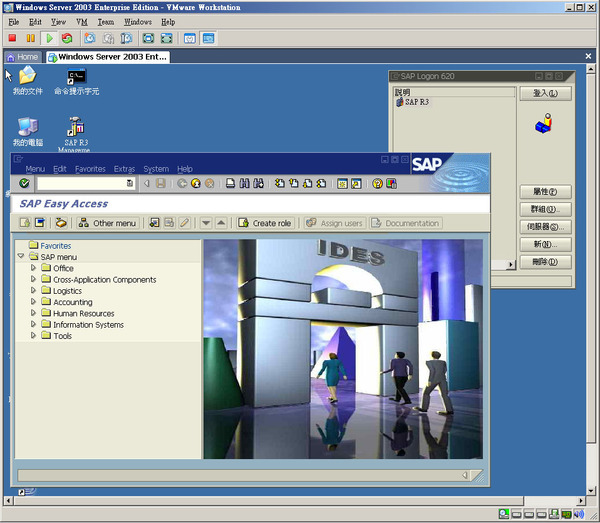The image size is (600, 523).
Task: Expand the Cross-Application Components folder
Action: click(33, 279)
